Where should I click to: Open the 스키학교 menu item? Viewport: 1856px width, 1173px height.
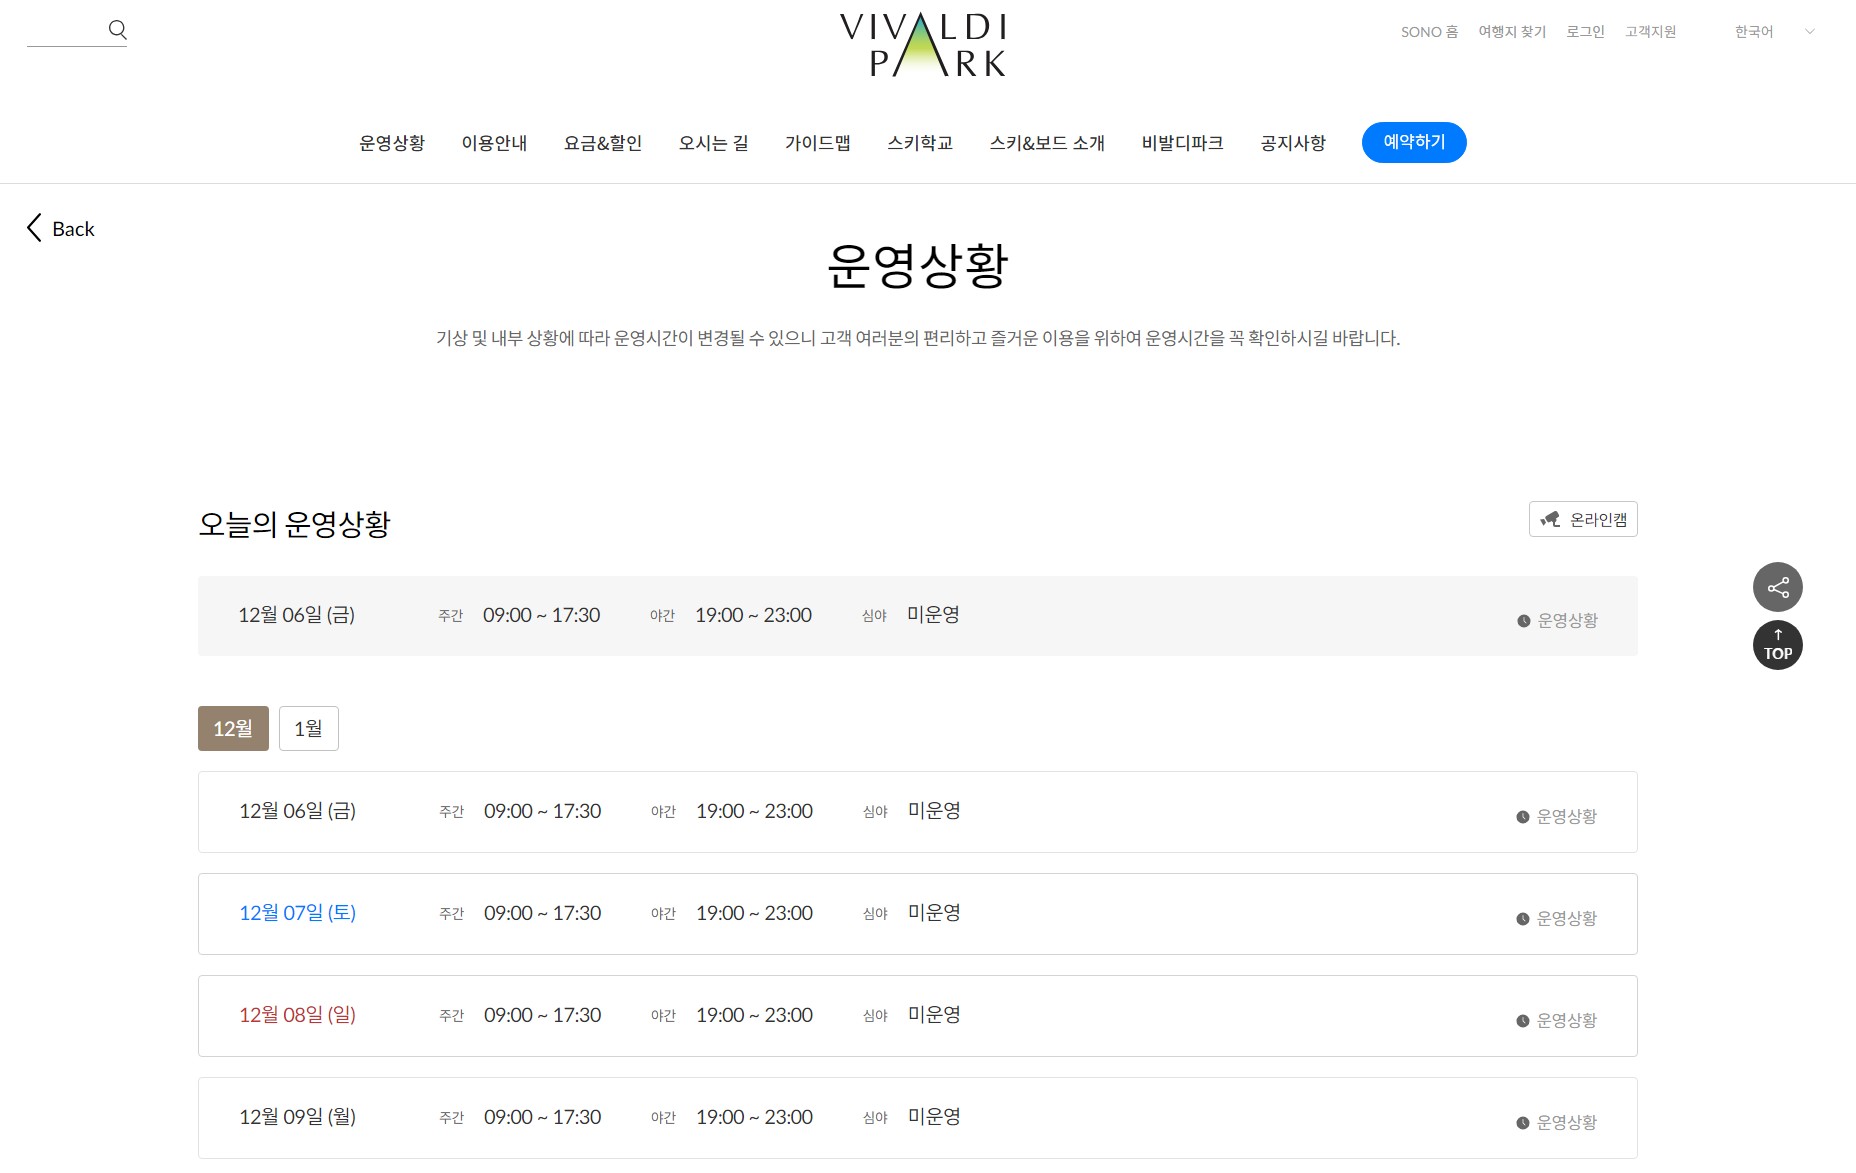point(921,142)
